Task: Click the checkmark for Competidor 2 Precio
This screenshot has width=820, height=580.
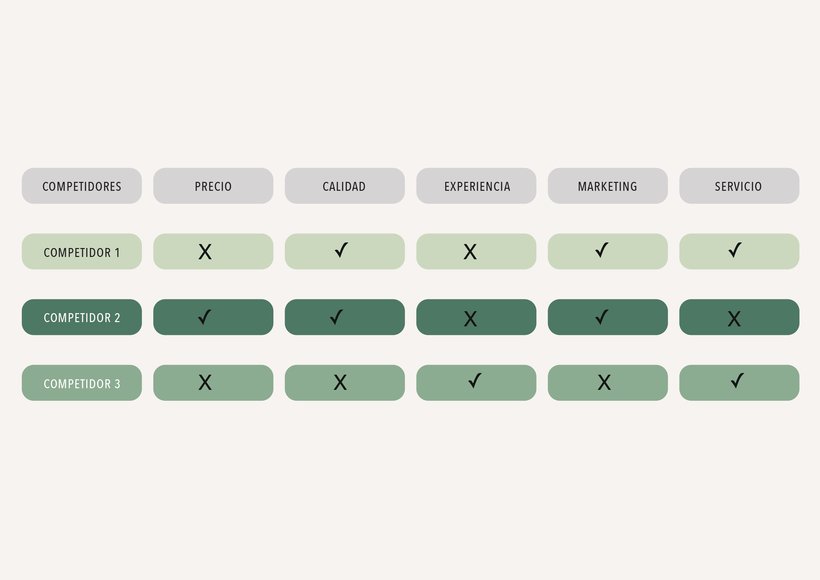Action: 205,317
